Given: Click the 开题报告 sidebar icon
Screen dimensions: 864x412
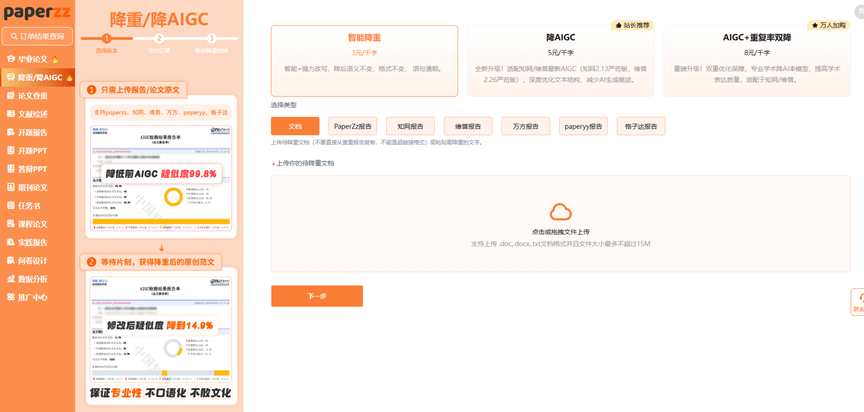Looking at the screenshot, I should [10, 132].
